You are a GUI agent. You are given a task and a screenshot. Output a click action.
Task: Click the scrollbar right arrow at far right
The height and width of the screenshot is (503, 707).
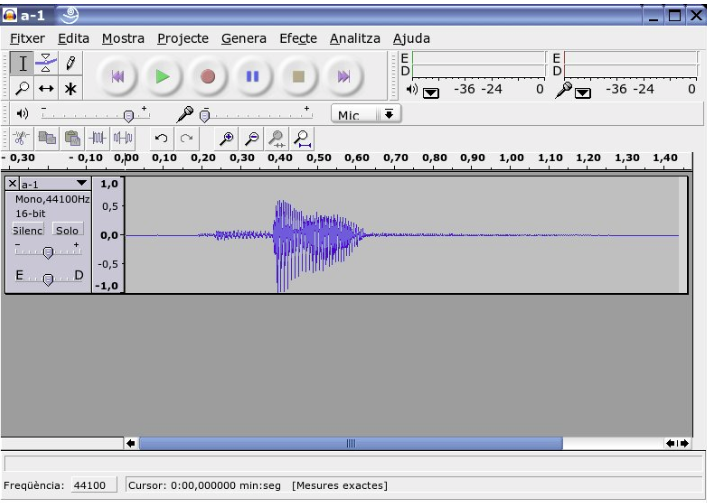(x=685, y=444)
